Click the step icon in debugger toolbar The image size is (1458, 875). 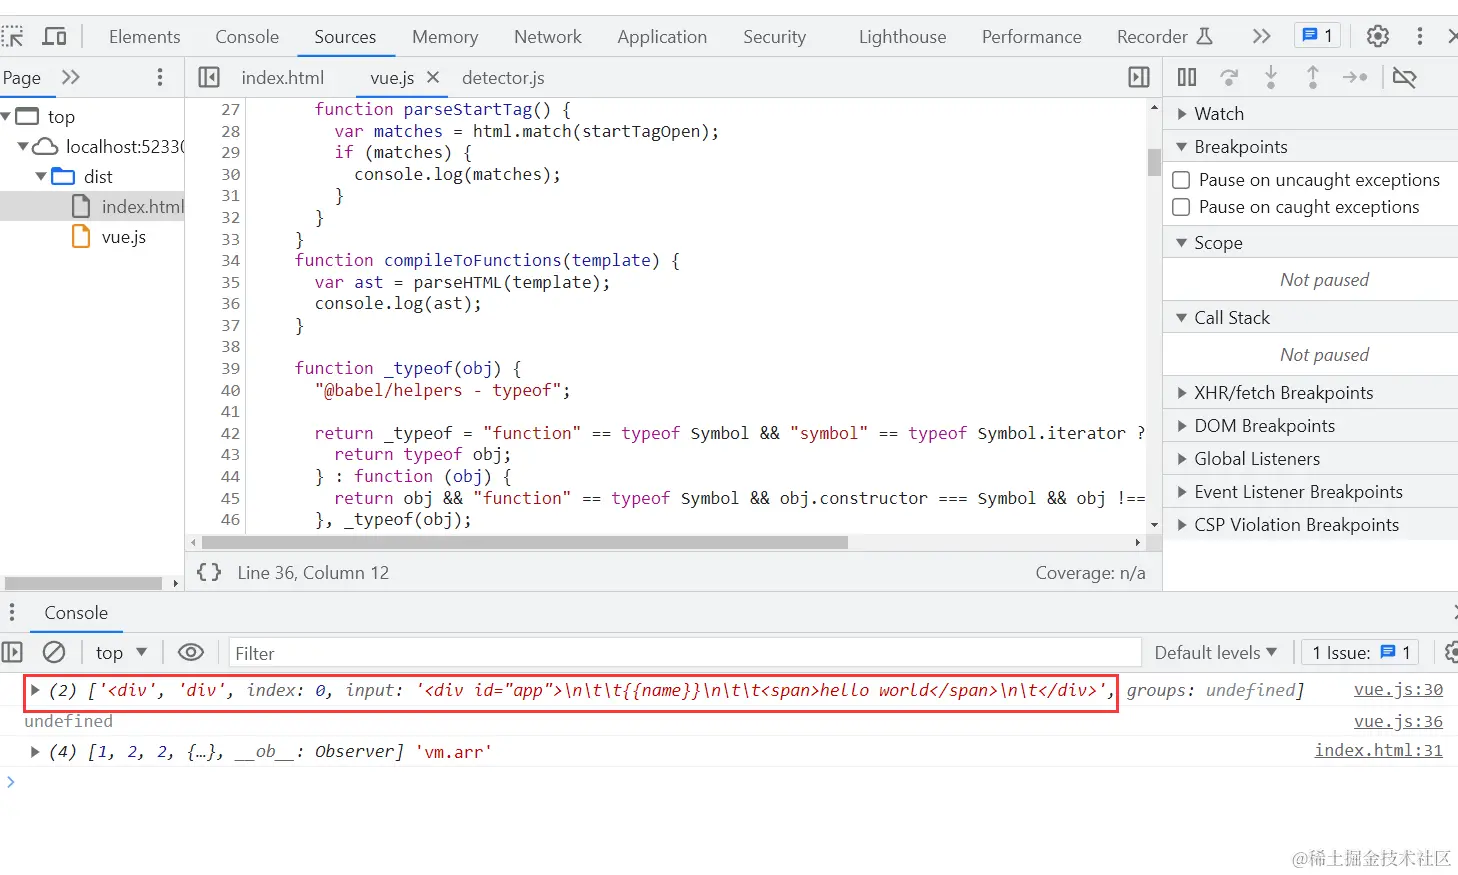(x=1355, y=77)
